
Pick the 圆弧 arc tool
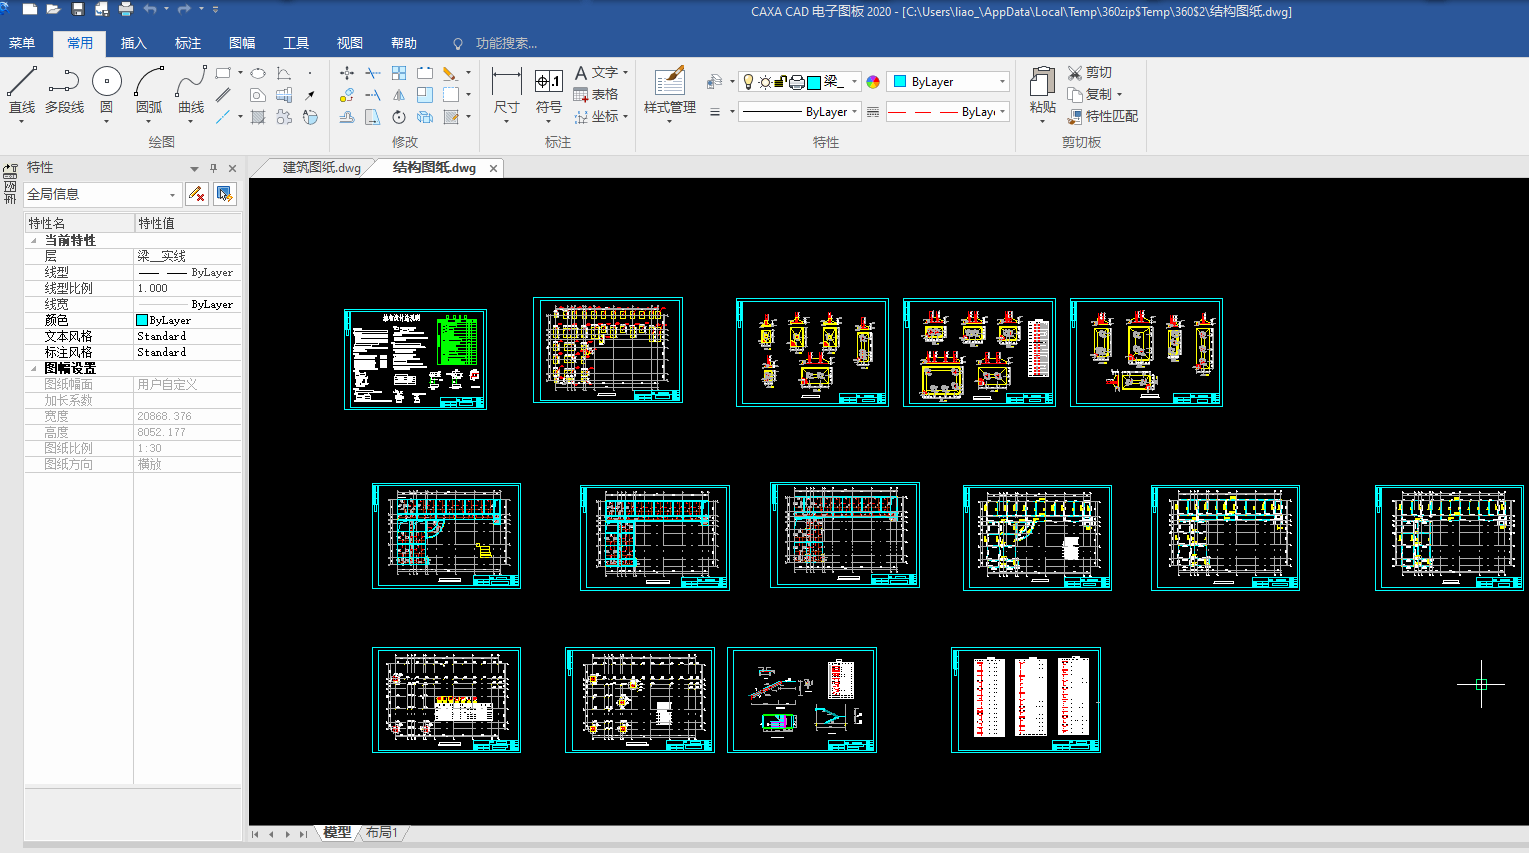click(149, 92)
